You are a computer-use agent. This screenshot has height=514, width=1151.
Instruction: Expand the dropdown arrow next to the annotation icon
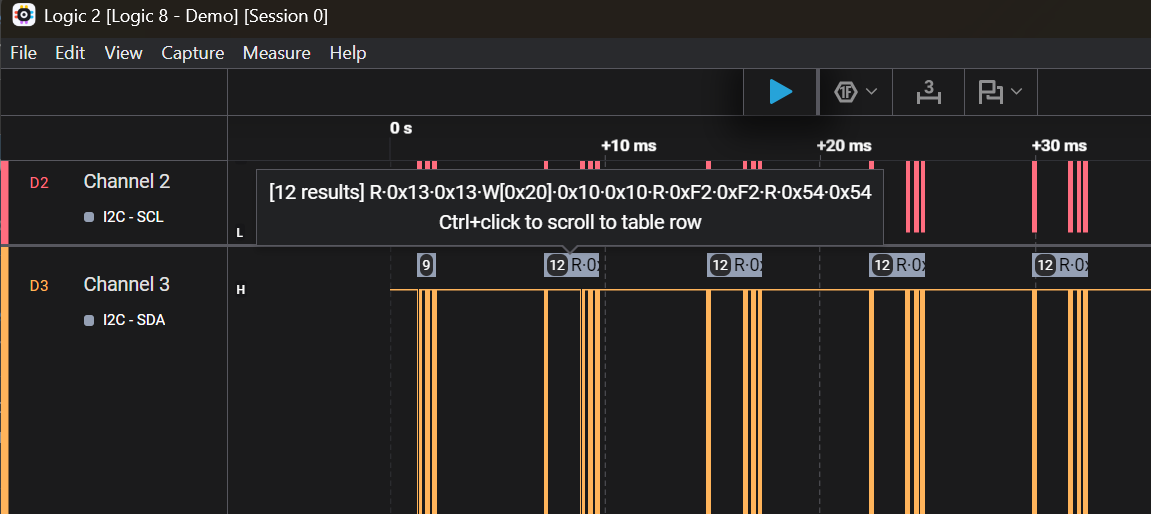pos(1017,92)
